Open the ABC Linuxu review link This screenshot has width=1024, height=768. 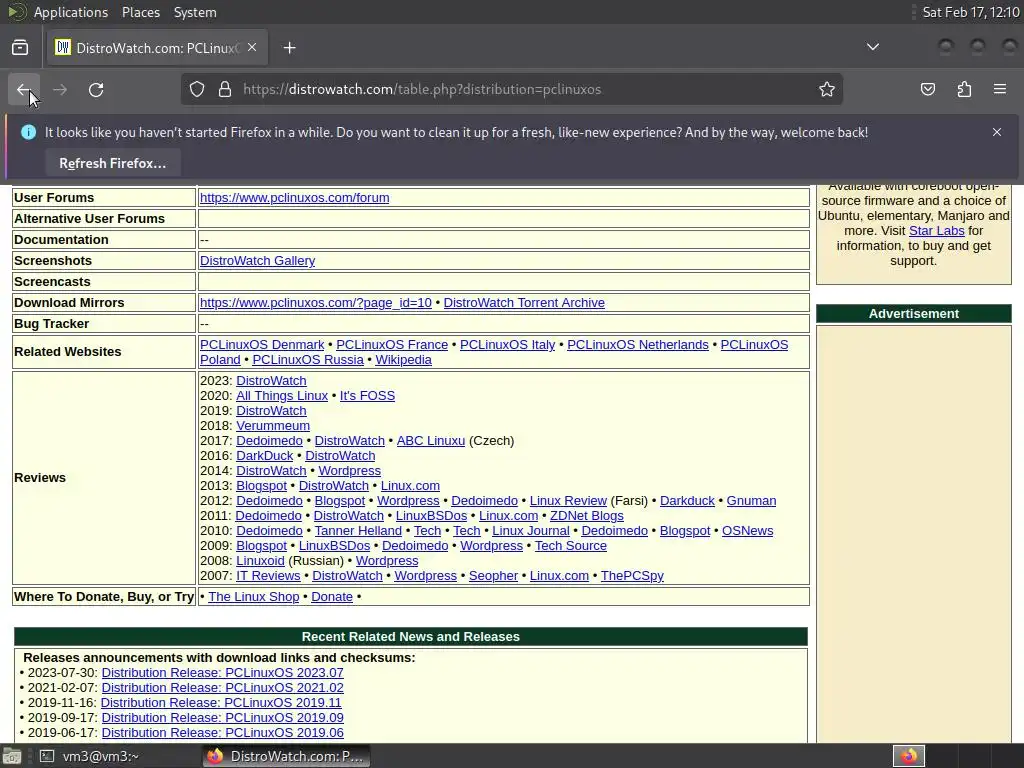click(x=430, y=440)
